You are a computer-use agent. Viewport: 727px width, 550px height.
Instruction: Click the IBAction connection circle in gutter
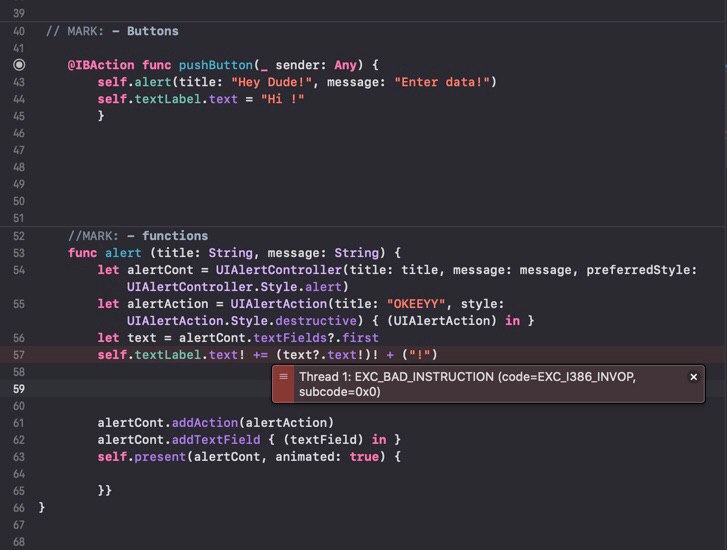point(19,65)
